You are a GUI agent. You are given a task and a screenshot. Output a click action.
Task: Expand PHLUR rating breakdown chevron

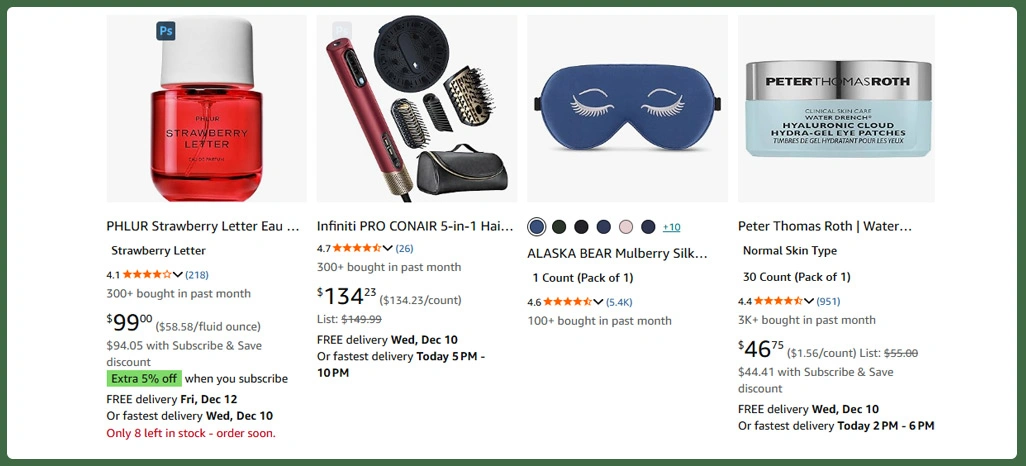[x=177, y=275]
